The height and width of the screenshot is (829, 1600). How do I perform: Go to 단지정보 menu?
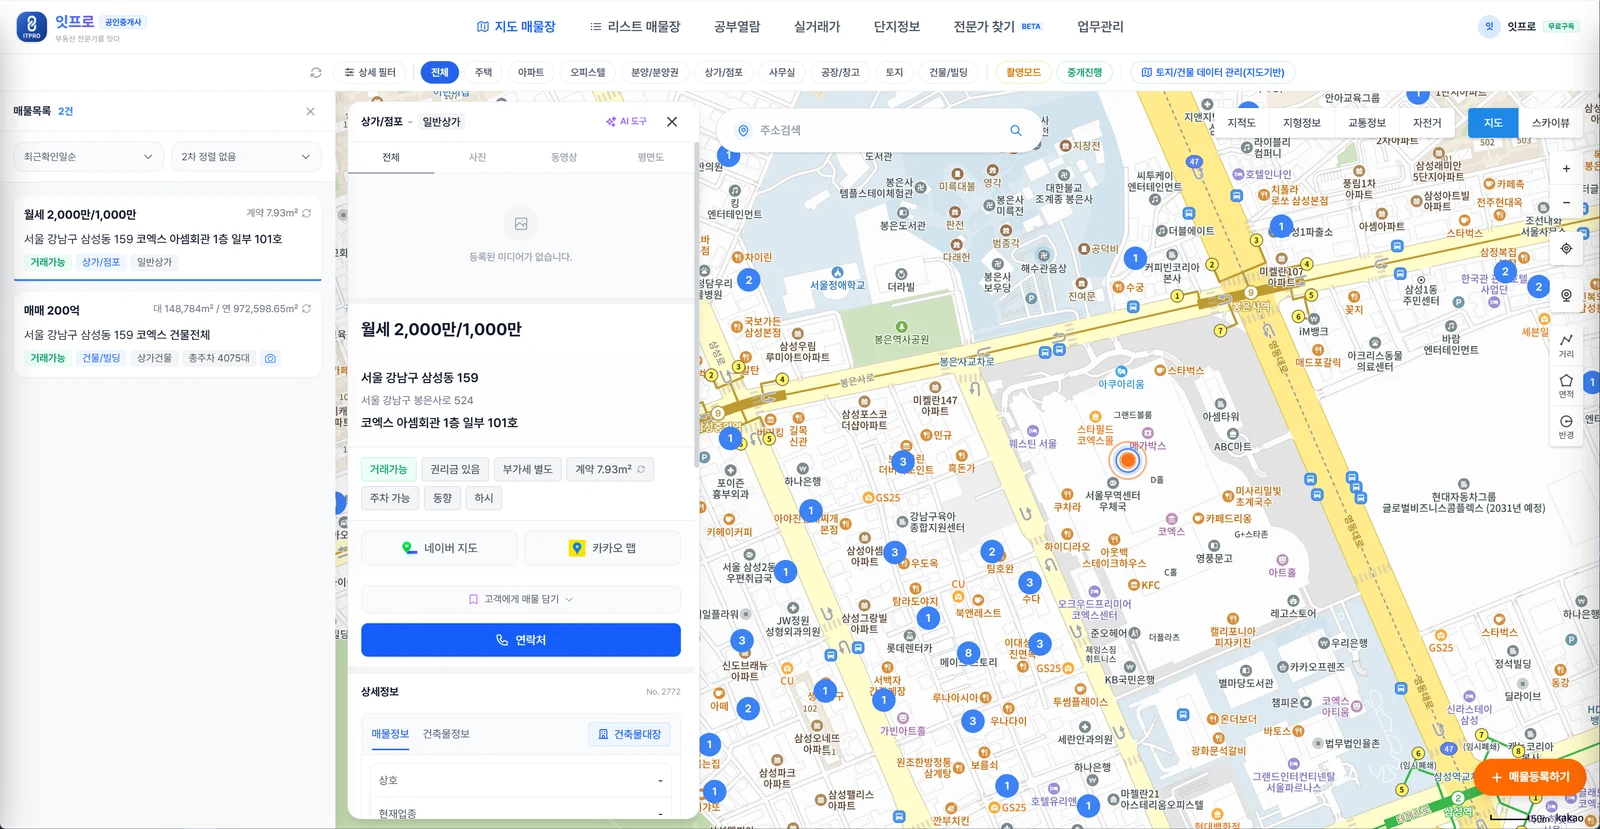(x=897, y=27)
